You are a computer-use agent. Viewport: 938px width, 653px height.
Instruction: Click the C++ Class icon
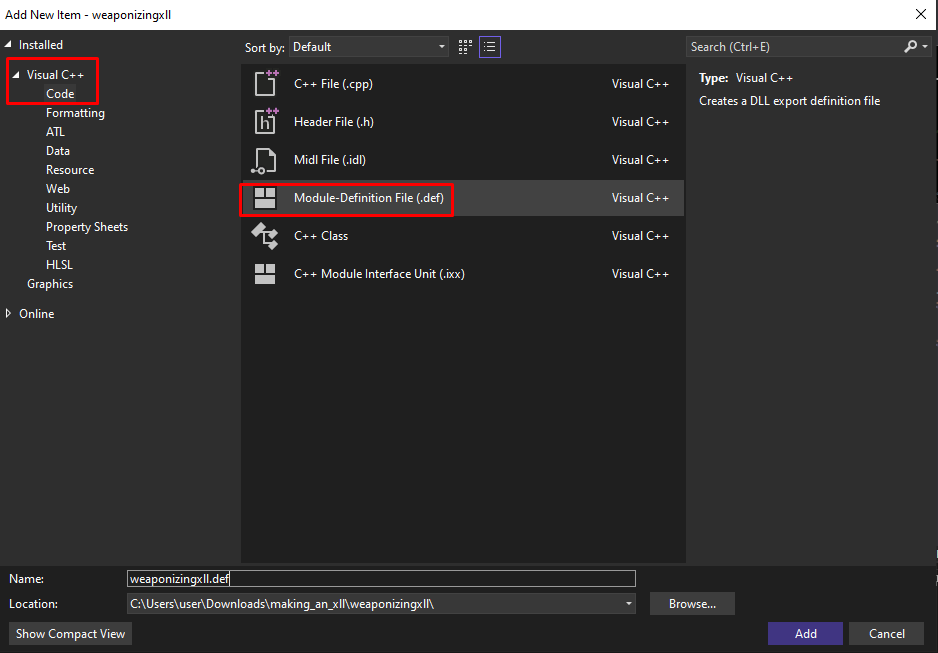[265, 236]
